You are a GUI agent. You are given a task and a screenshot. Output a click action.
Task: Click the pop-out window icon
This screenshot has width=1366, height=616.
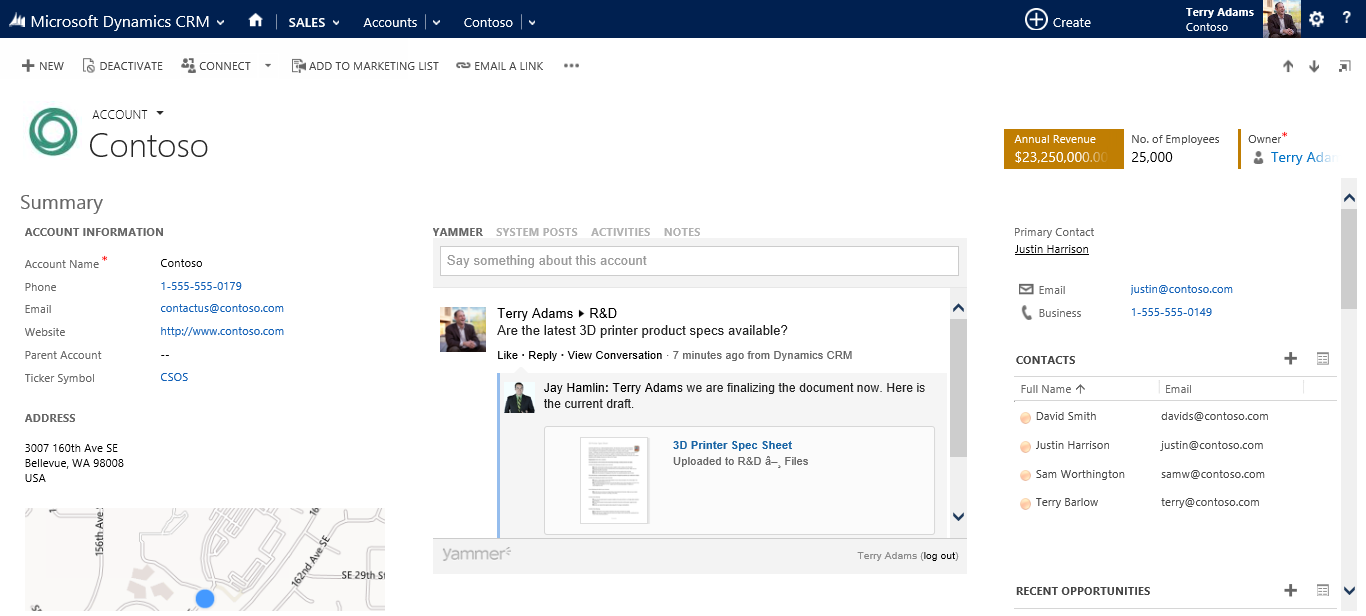[1344, 66]
